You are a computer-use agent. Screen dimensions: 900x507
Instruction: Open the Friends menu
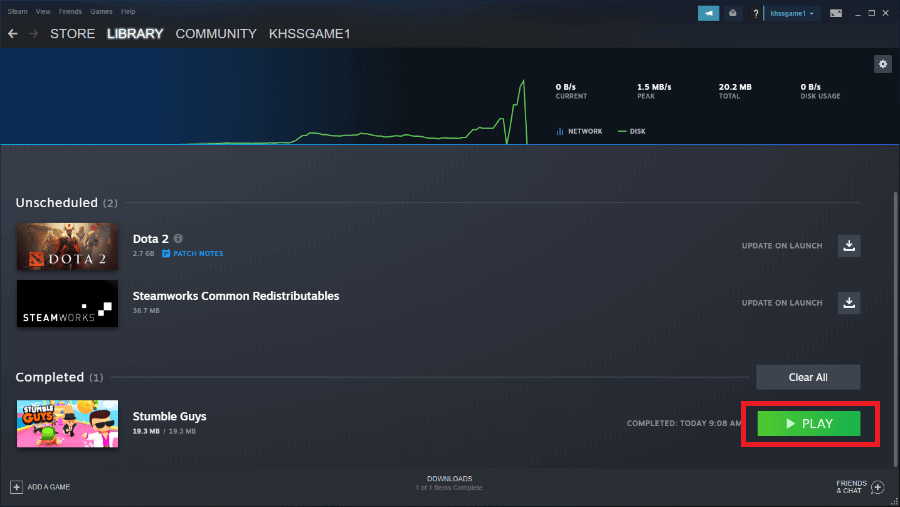pos(70,11)
